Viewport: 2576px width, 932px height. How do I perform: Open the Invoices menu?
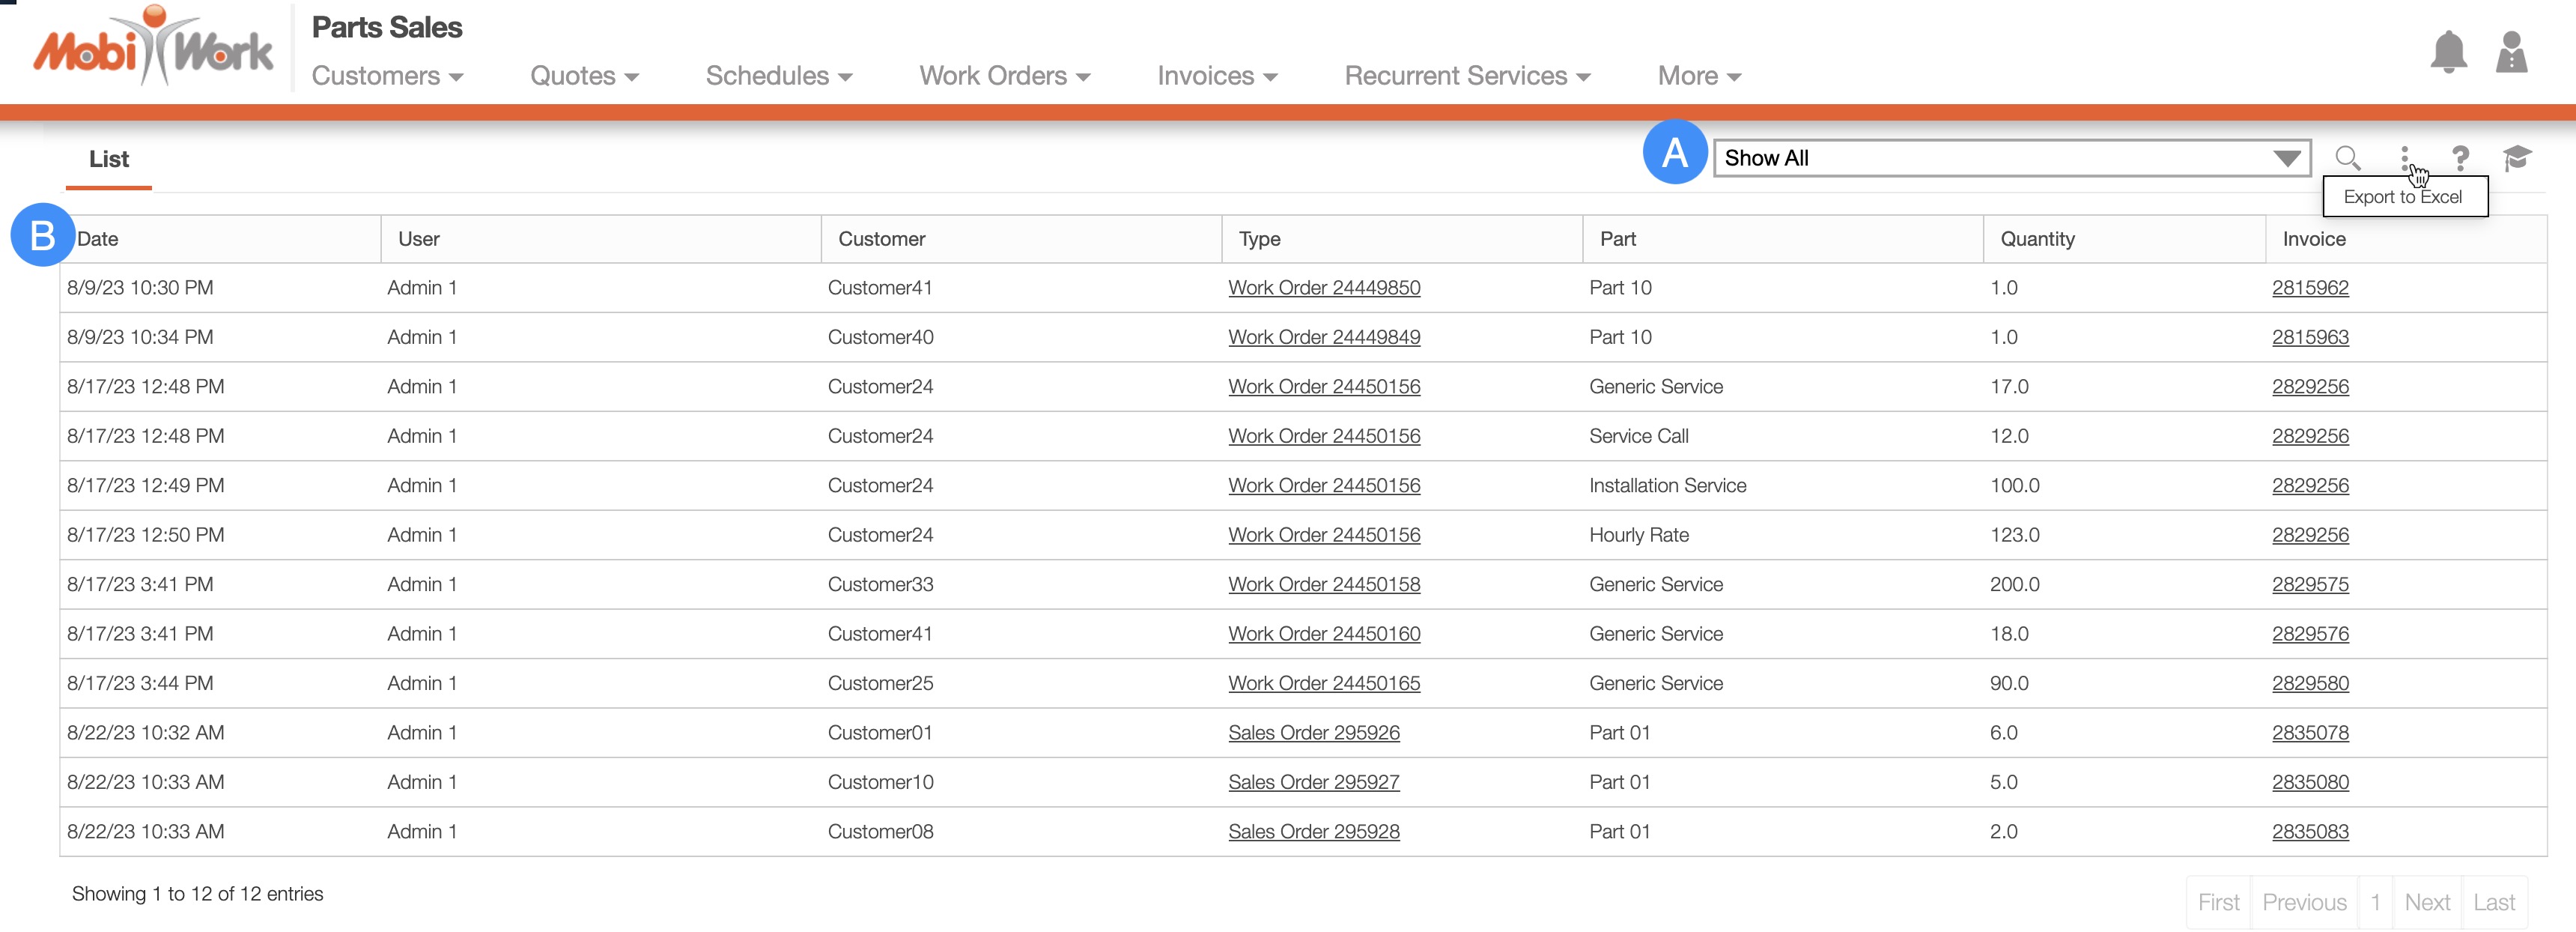pos(1216,76)
